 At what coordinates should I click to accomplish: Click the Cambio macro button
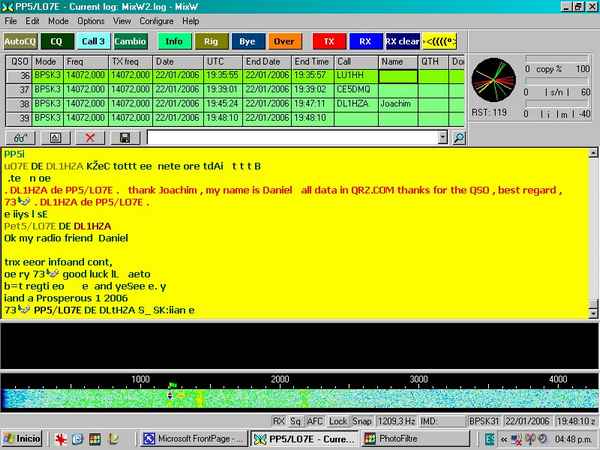[130, 41]
